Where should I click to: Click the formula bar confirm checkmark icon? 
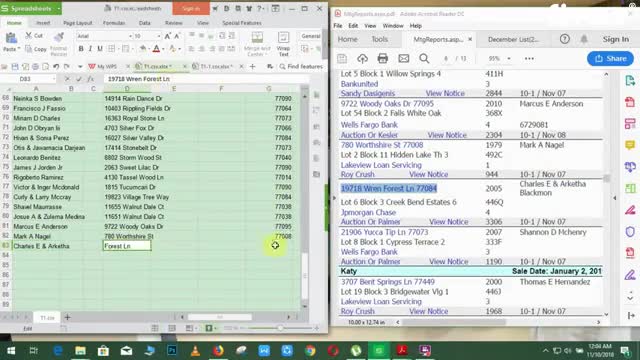79,79
